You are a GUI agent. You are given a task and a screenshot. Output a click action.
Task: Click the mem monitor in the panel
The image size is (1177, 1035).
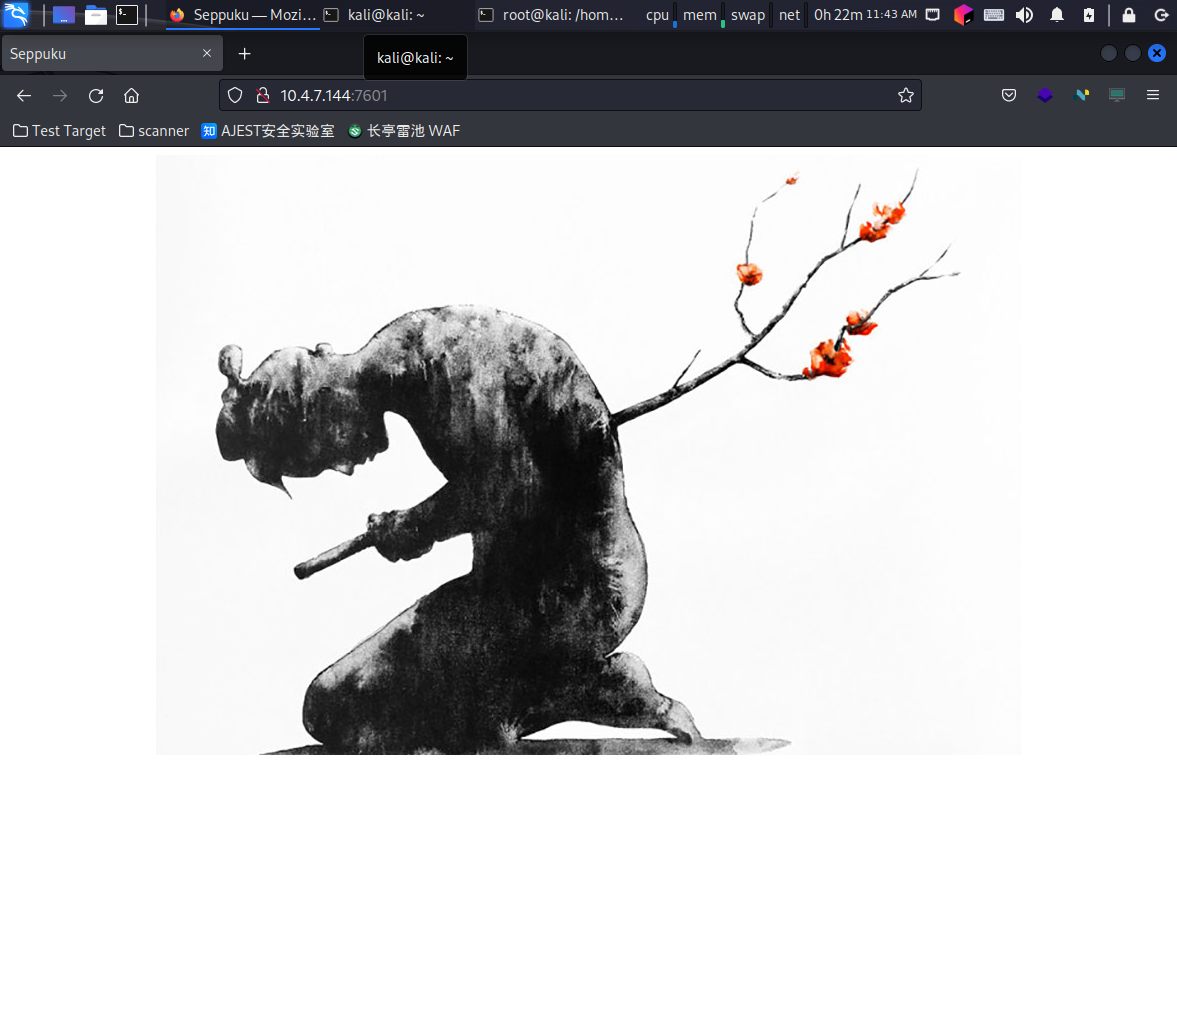(703, 14)
